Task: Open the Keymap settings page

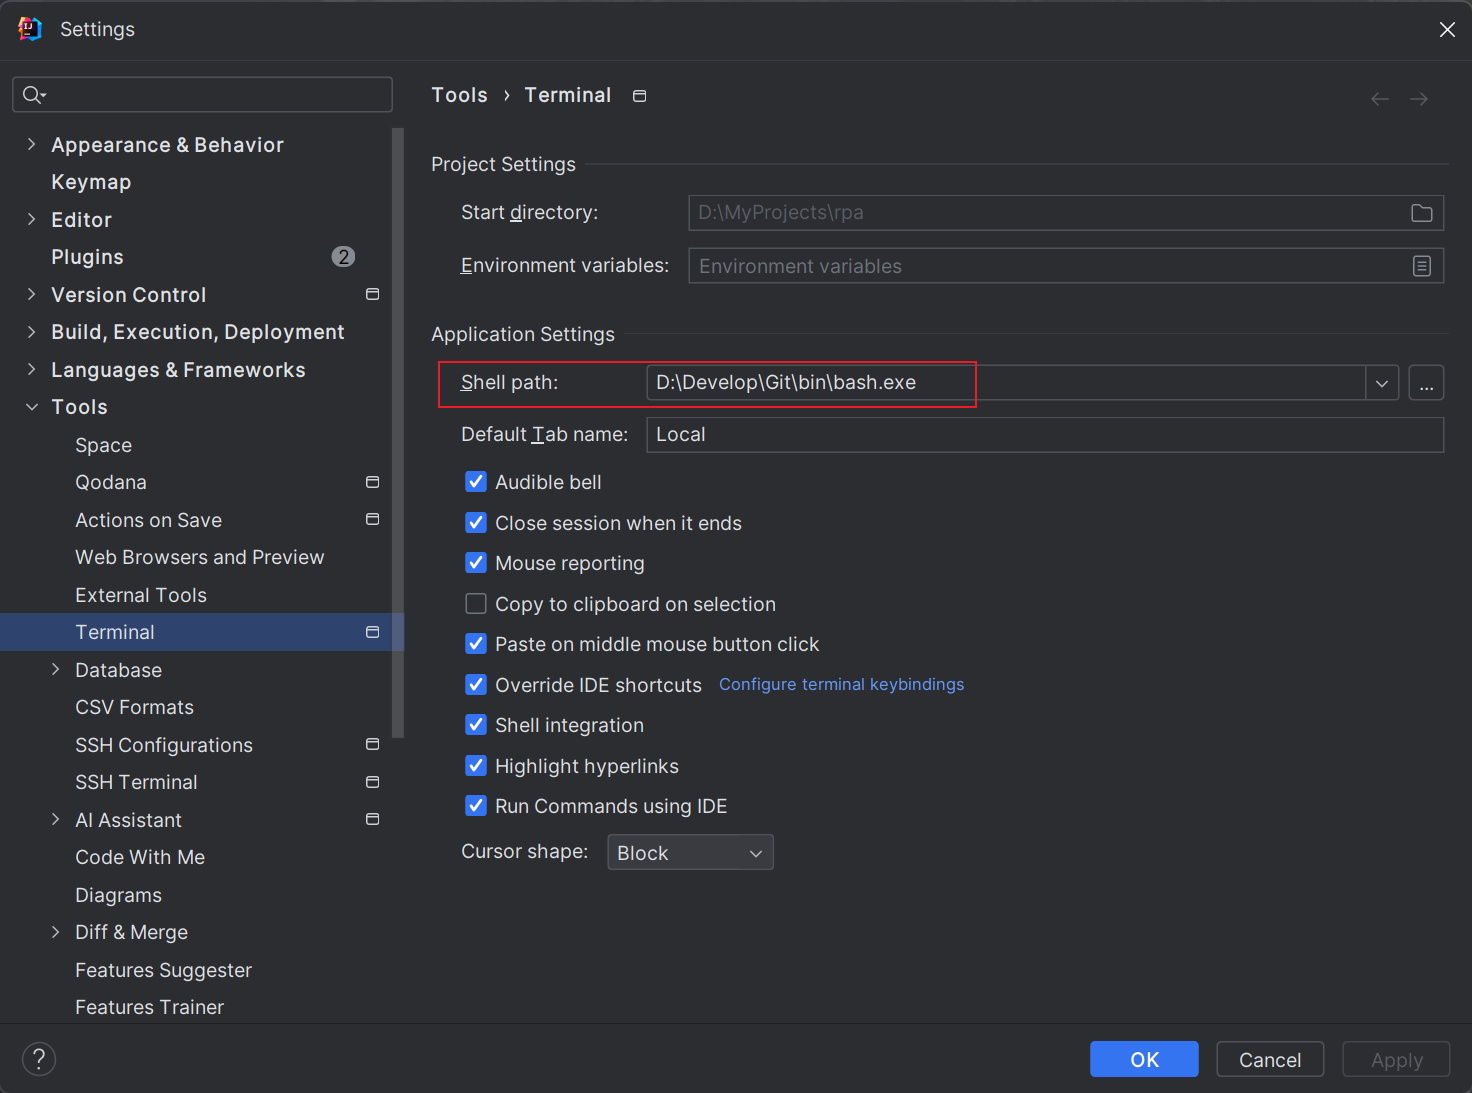Action: pyautogui.click(x=91, y=182)
